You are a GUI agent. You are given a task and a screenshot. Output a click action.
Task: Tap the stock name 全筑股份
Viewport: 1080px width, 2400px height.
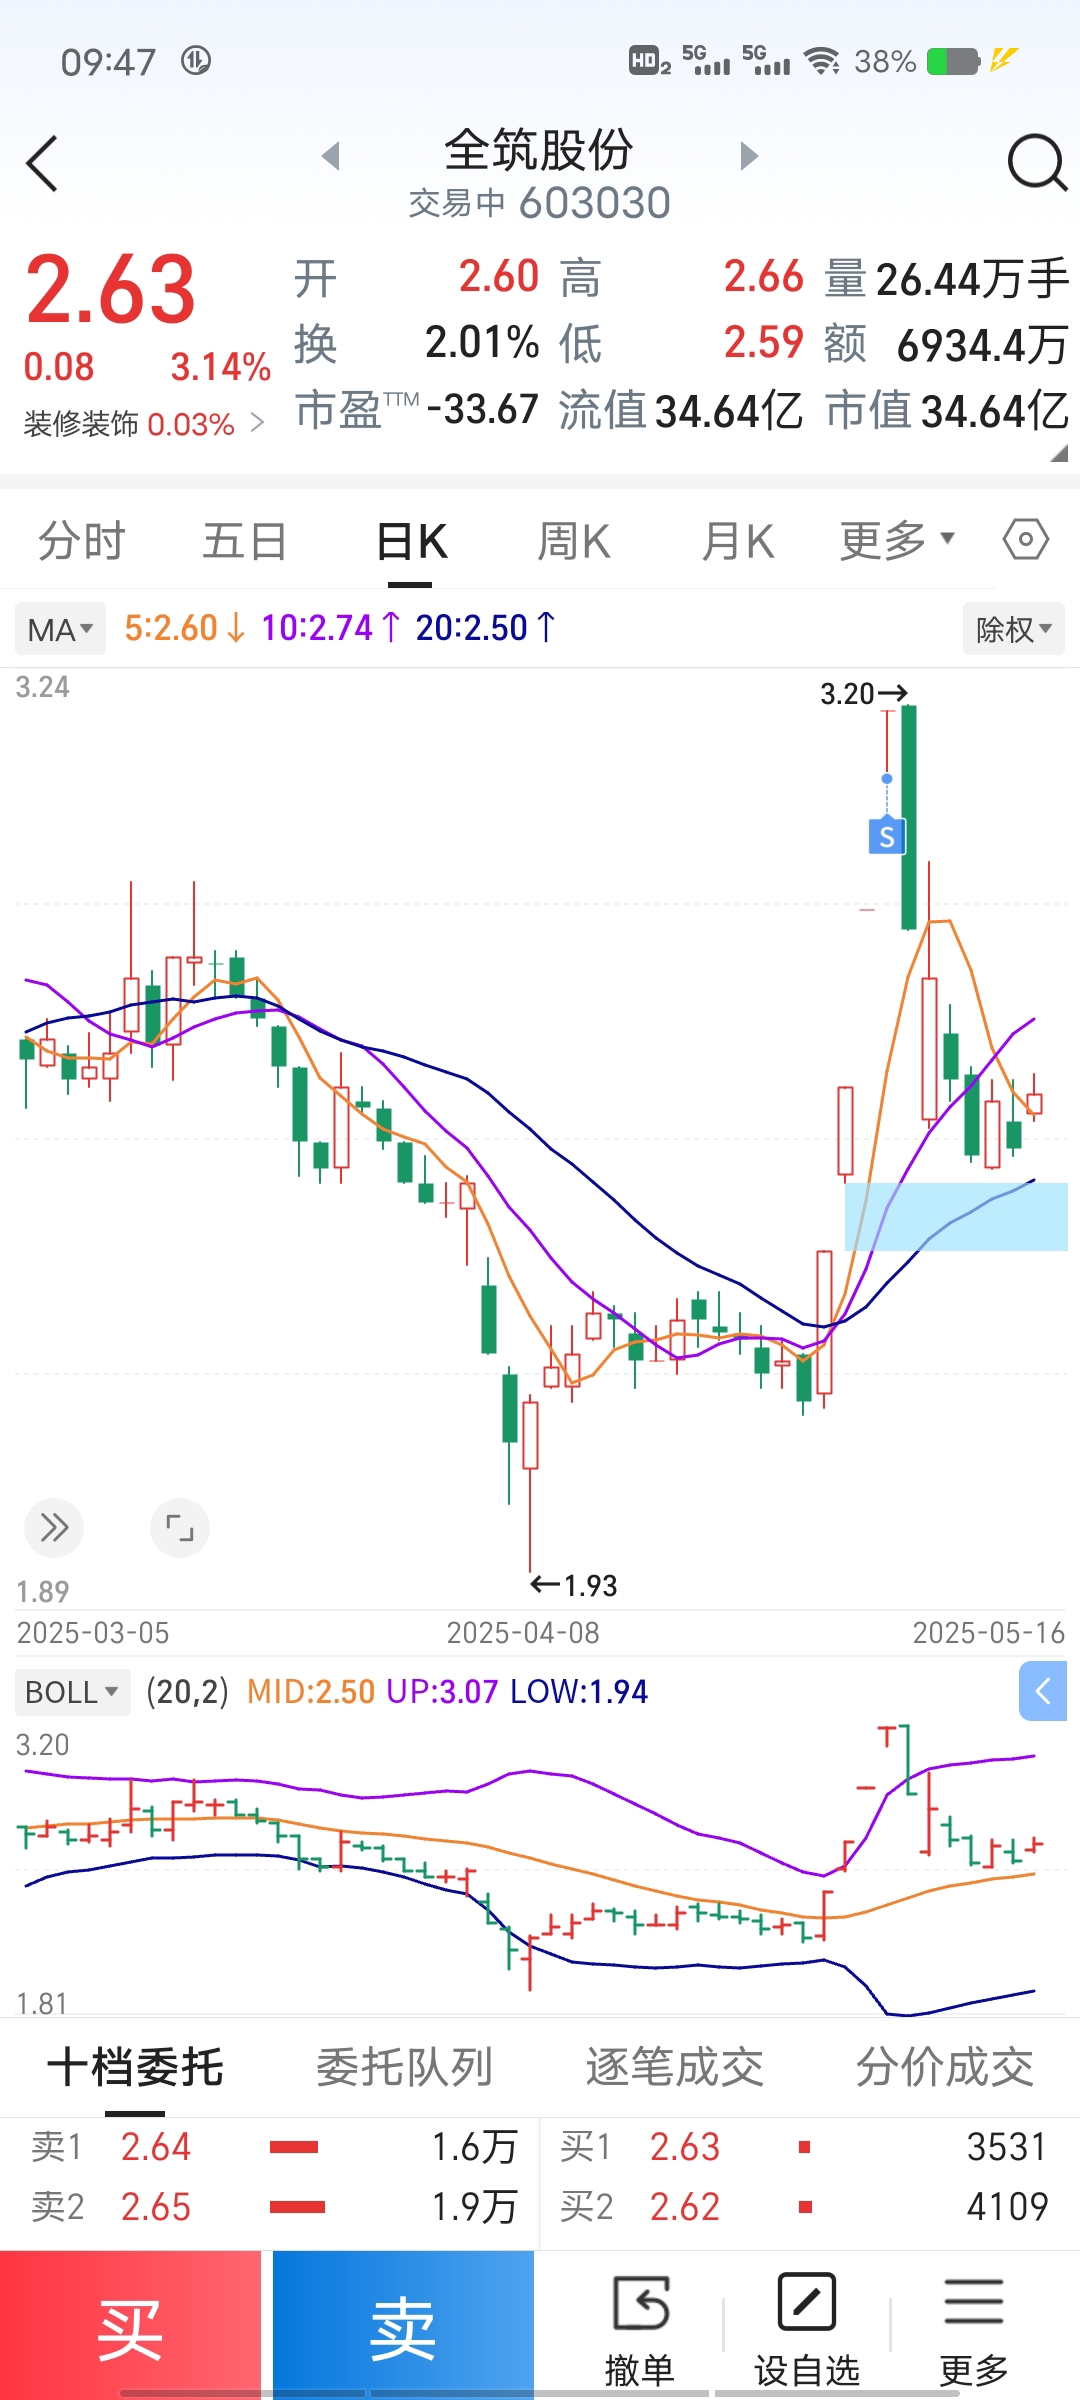click(539, 150)
